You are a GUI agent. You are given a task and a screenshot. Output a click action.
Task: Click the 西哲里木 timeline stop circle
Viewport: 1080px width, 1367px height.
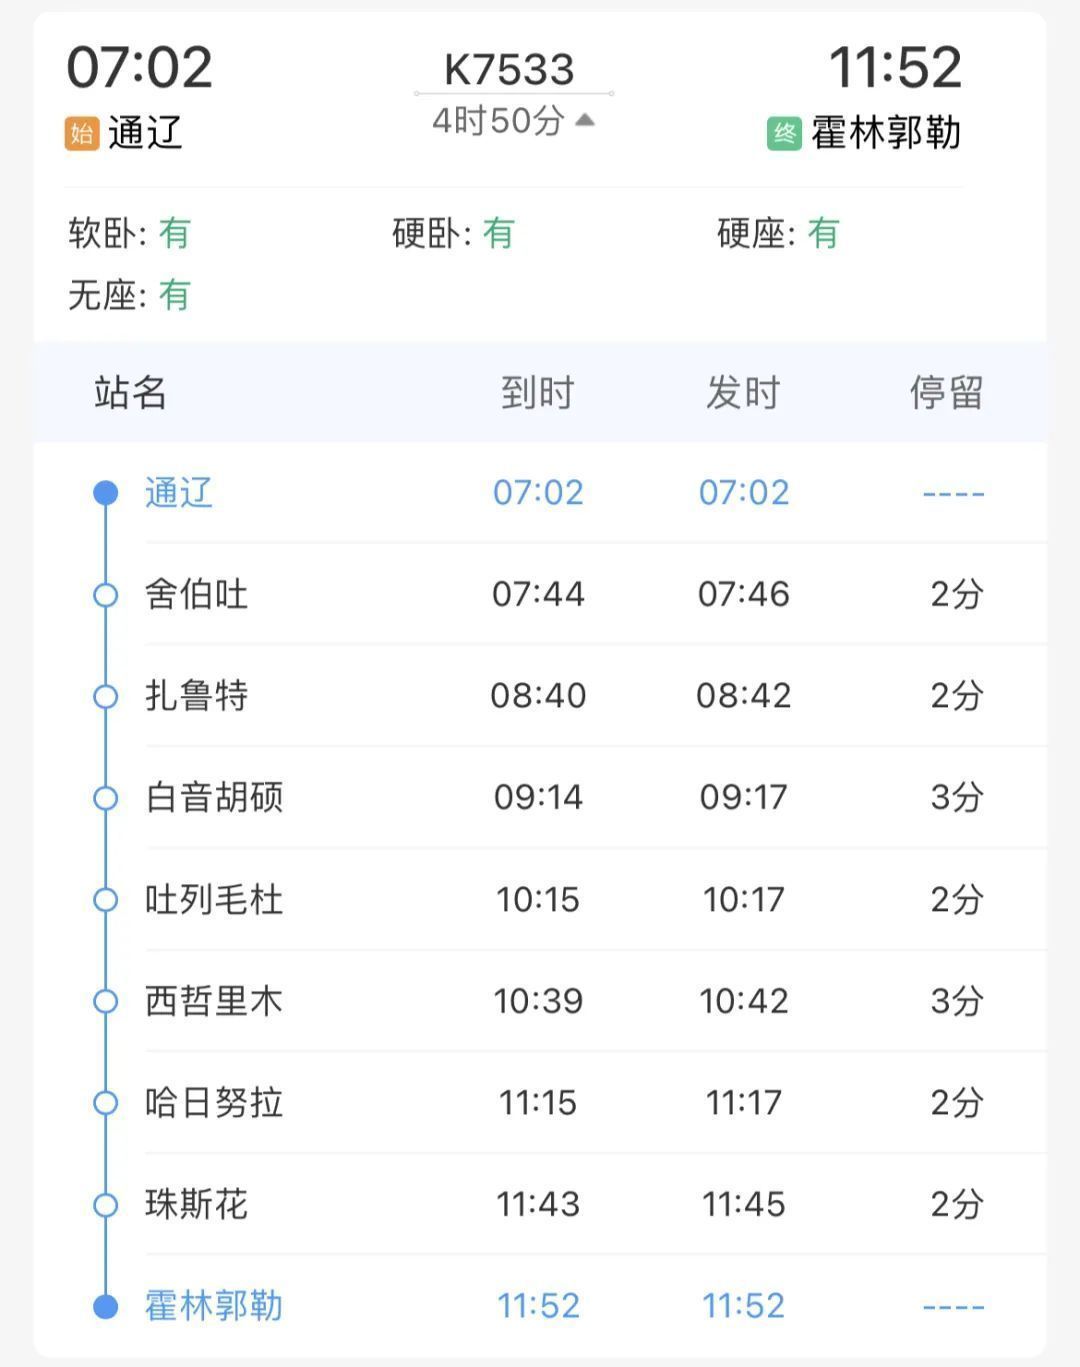pyautogui.click(x=105, y=1001)
